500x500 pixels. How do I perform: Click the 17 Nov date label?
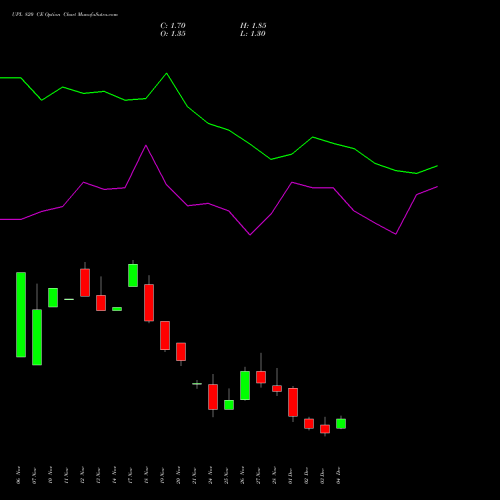pyautogui.click(x=130, y=475)
